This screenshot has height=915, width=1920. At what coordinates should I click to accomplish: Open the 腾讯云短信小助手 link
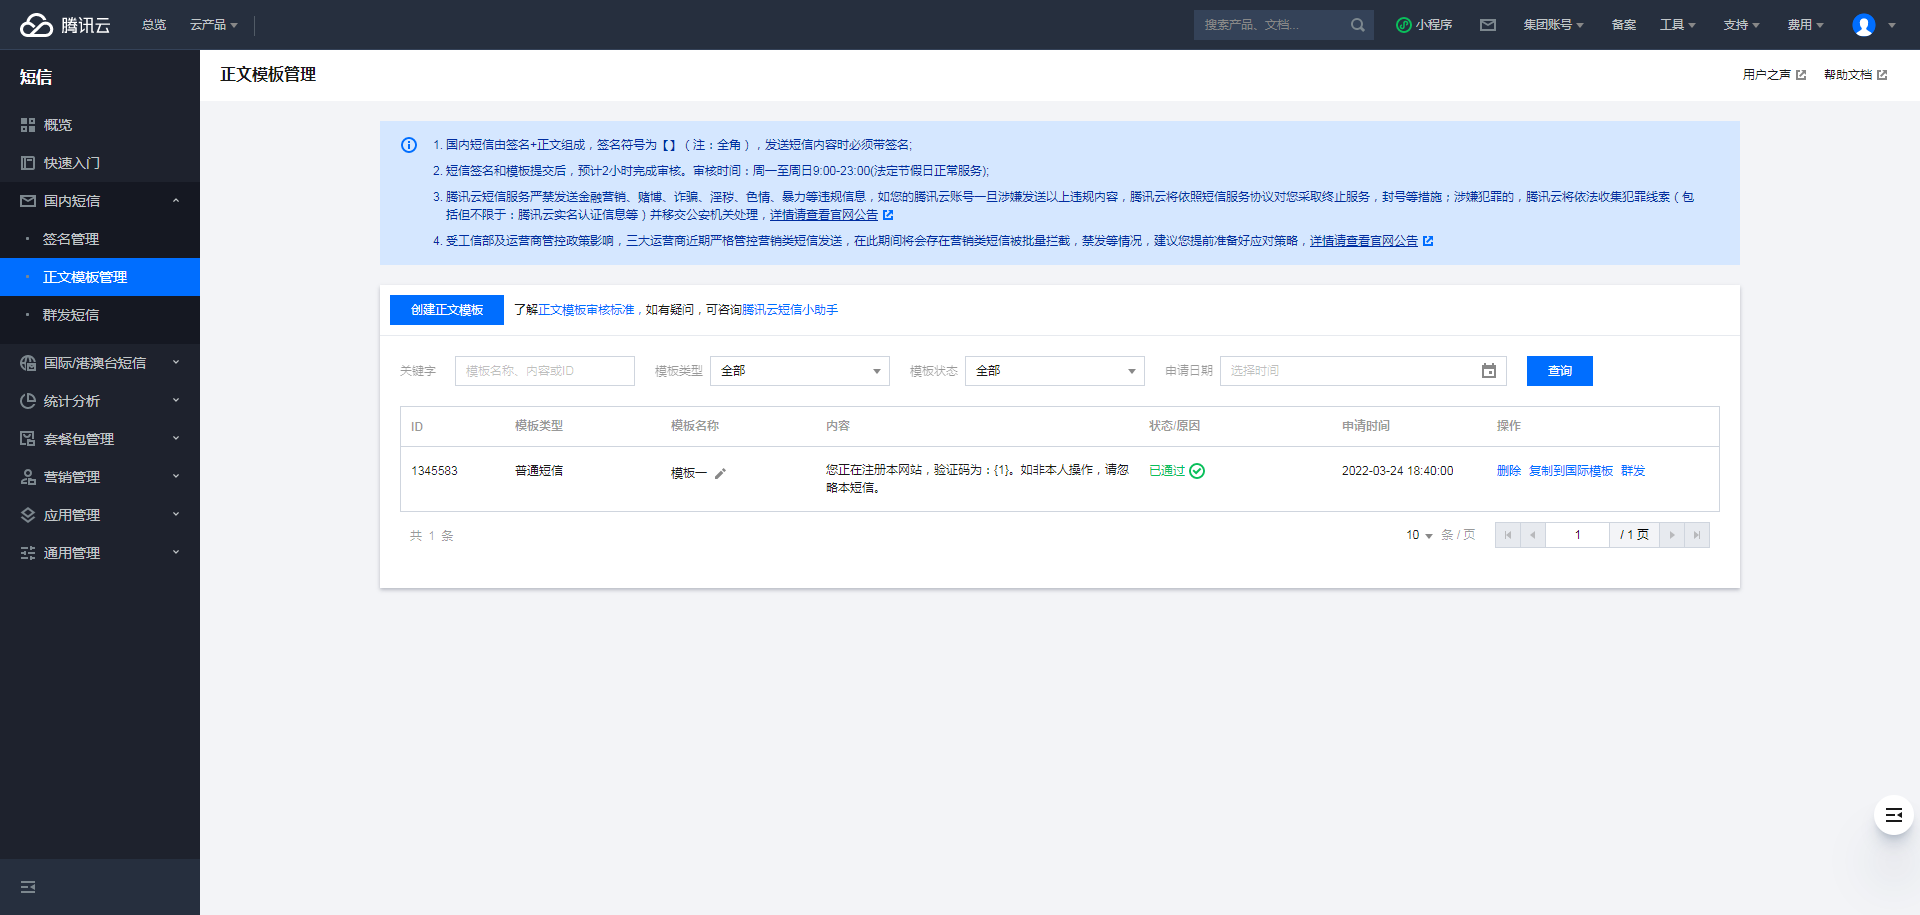tap(790, 310)
